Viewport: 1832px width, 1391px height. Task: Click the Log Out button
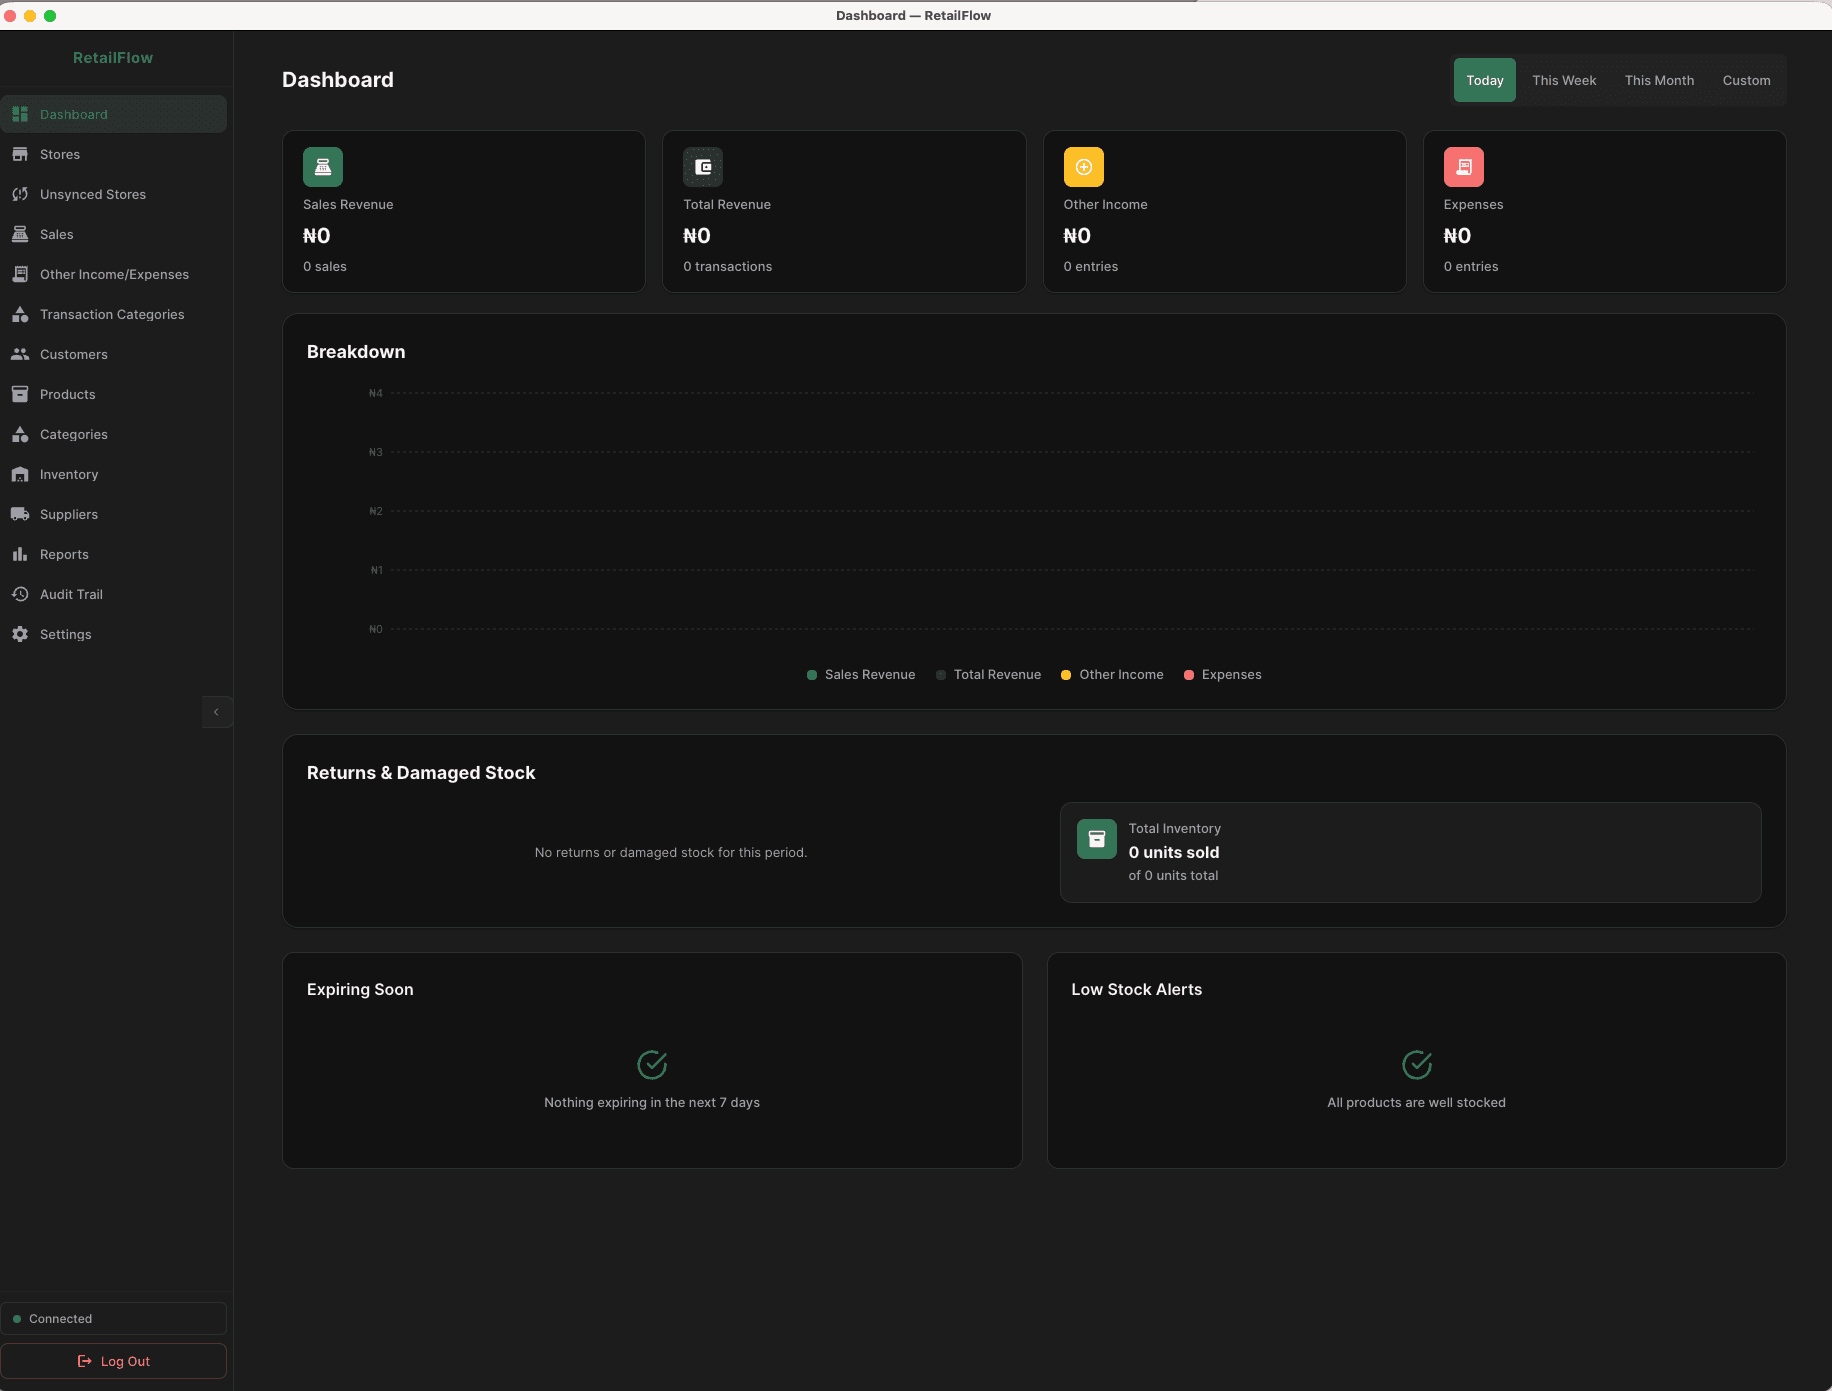pyautogui.click(x=113, y=1361)
